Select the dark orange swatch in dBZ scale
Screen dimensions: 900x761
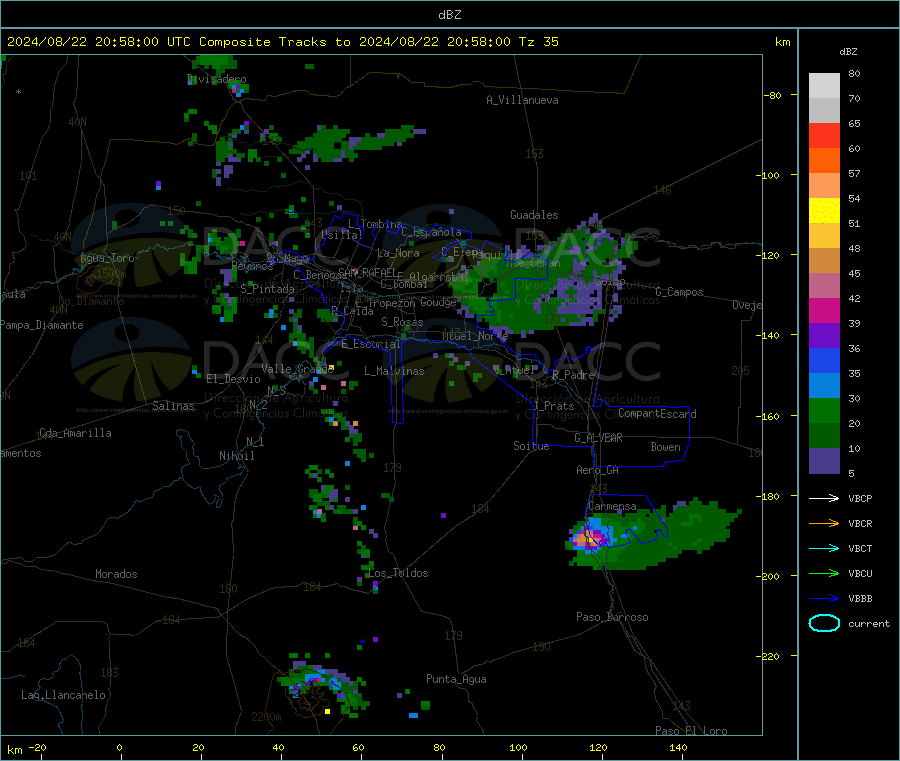[824, 161]
